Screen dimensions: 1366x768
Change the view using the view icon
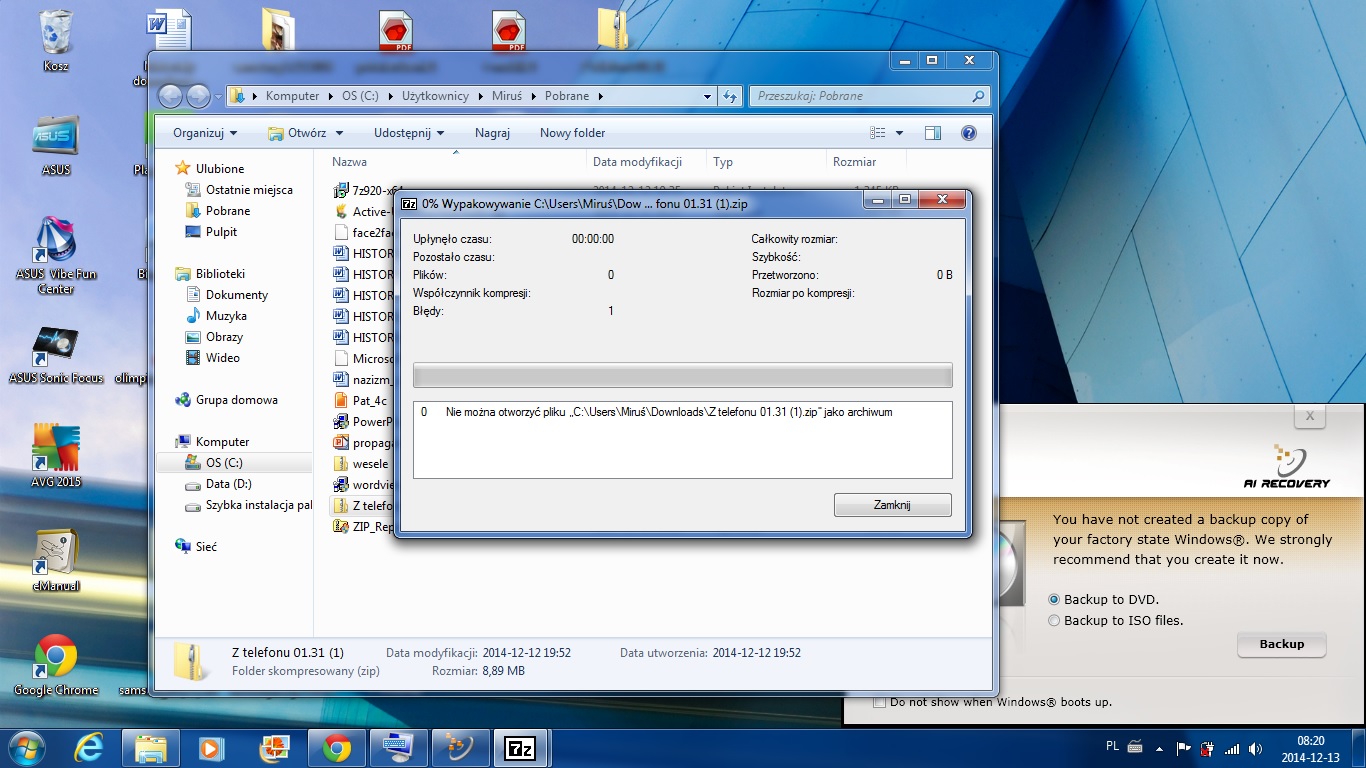878,133
